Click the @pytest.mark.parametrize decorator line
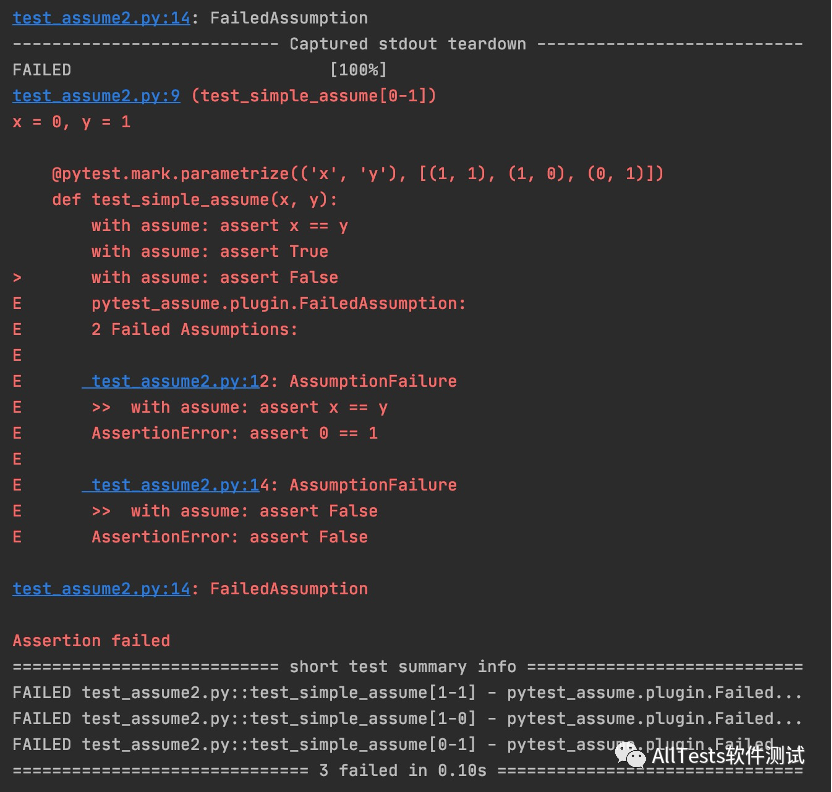This screenshot has width=832, height=792. click(358, 174)
